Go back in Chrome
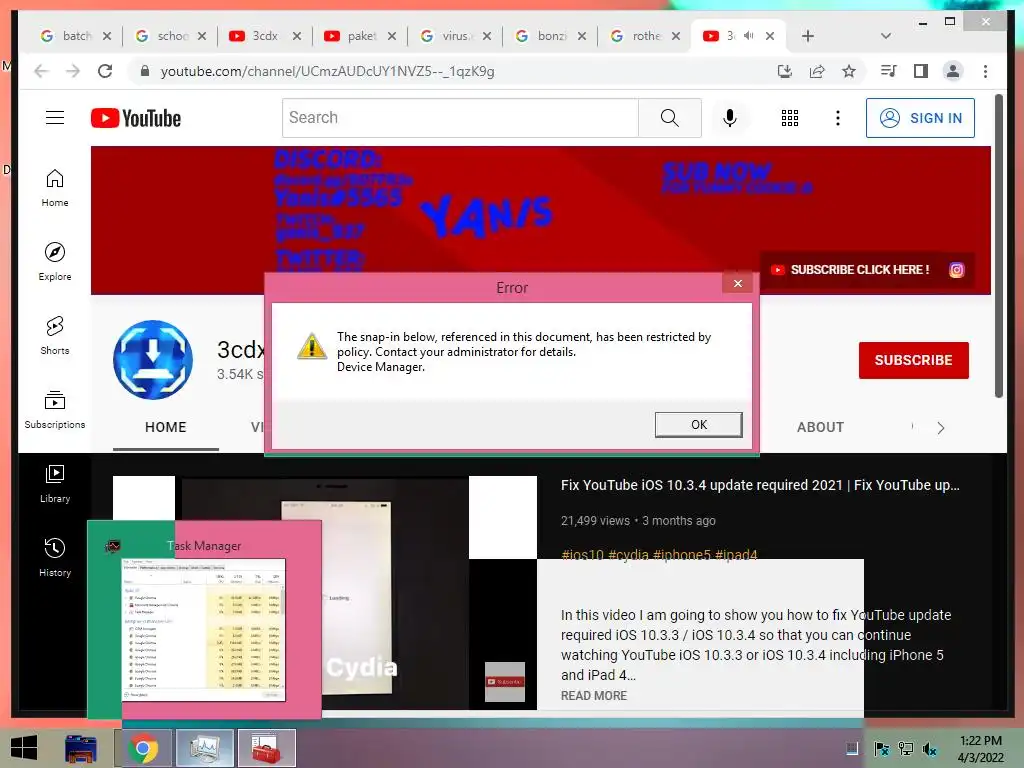1024x768 pixels. [x=41, y=71]
